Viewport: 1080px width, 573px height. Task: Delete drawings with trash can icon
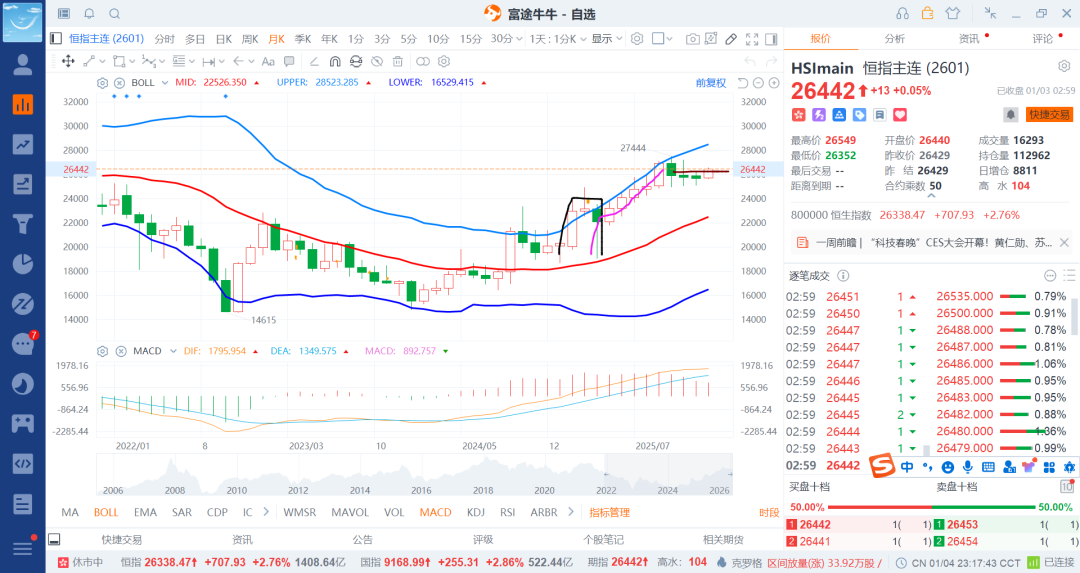pyautogui.click(x=397, y=61)
